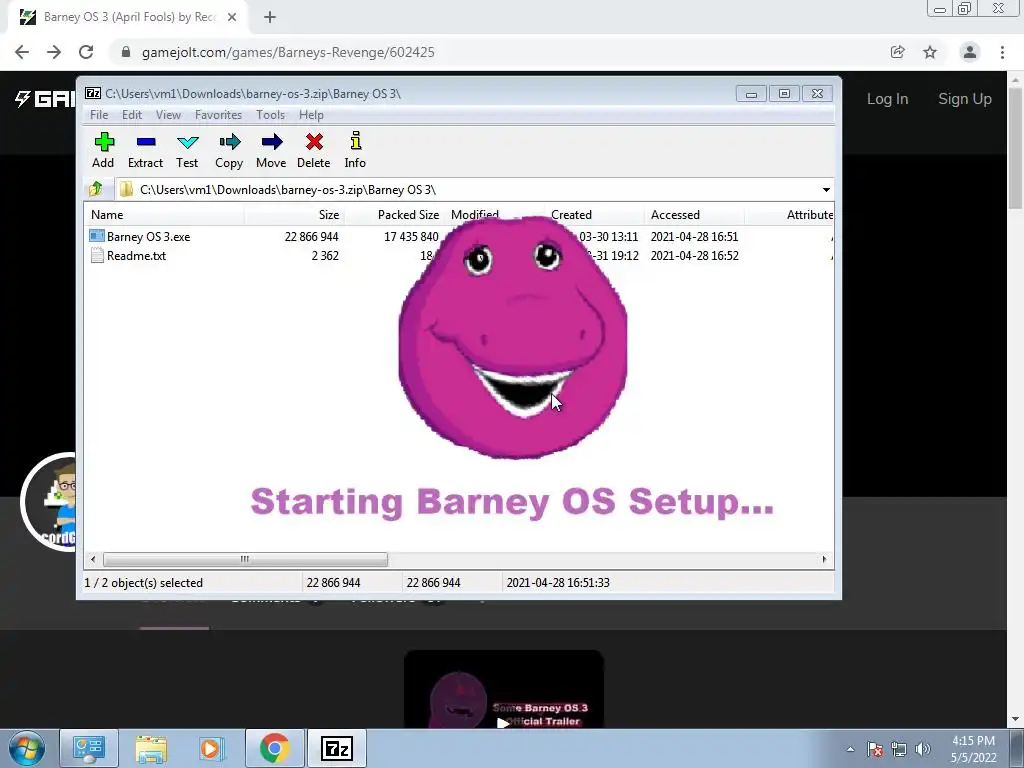This screenshot has height=768, width=1024.
Task: Open the View menu in 7-Zip
Action: (168, 115)
